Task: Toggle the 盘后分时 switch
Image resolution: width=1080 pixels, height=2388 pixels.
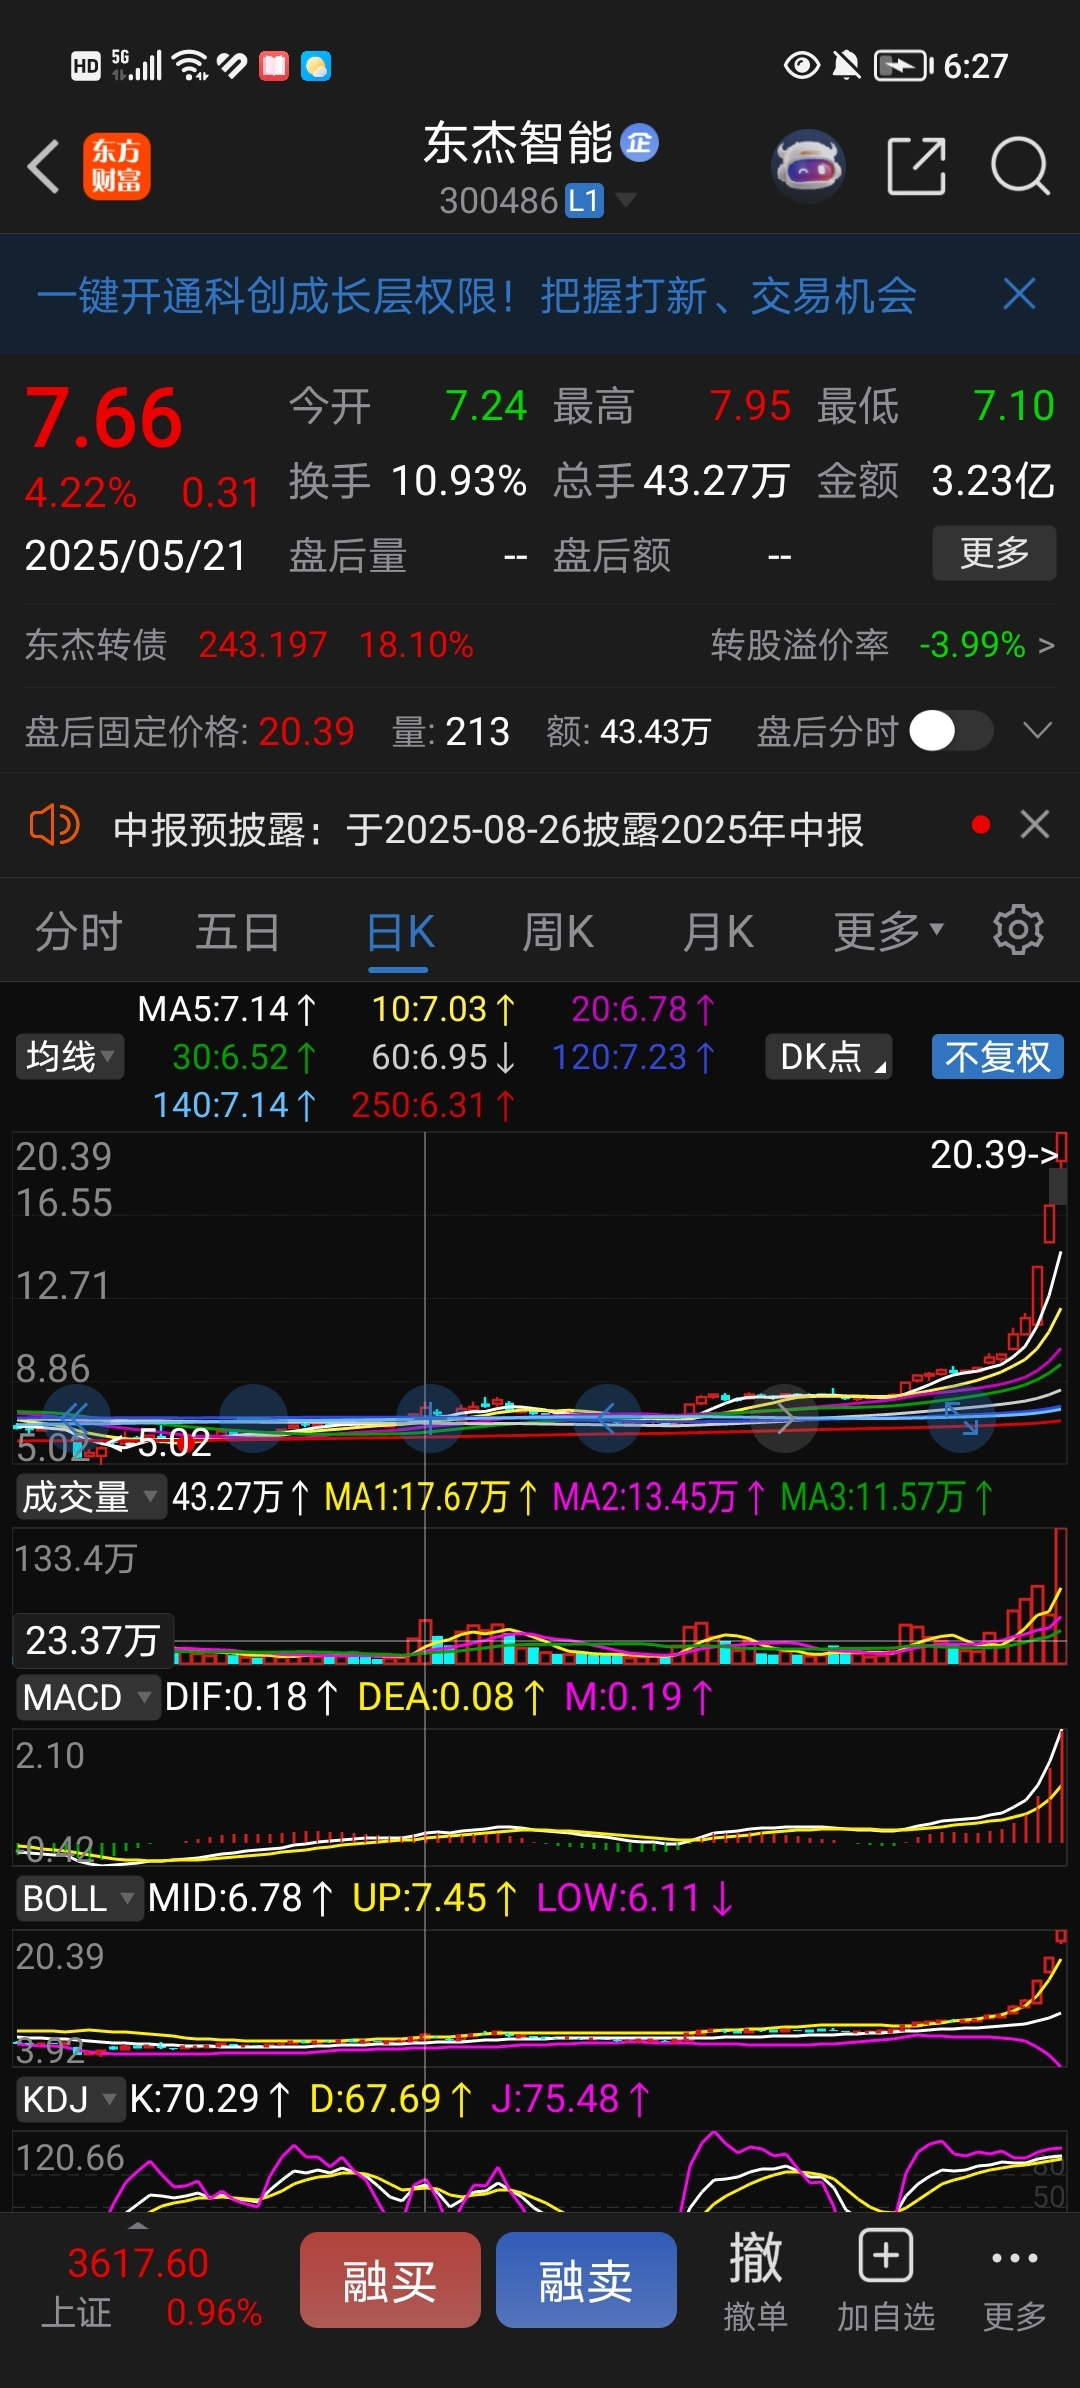Action: (x=951, y=731)
